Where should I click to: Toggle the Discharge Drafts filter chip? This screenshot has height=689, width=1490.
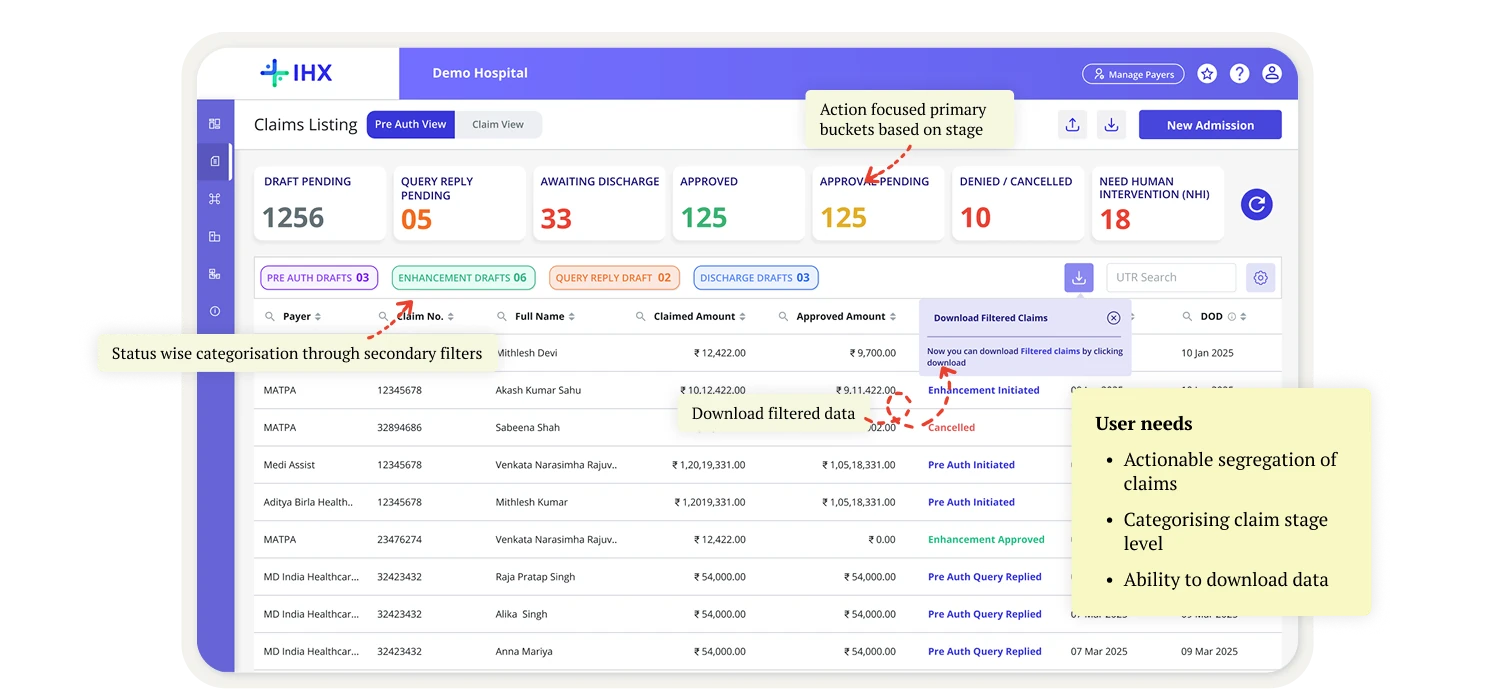click(756, 278)
